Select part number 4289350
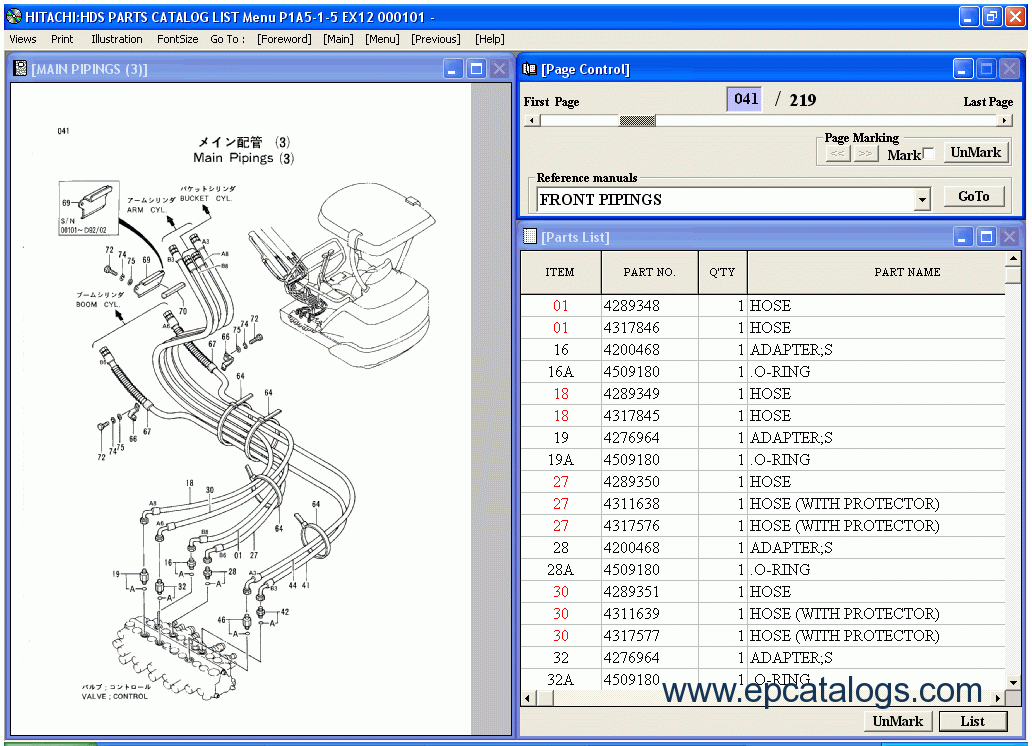Screen dimensions: 1032x746 (631, 481)
